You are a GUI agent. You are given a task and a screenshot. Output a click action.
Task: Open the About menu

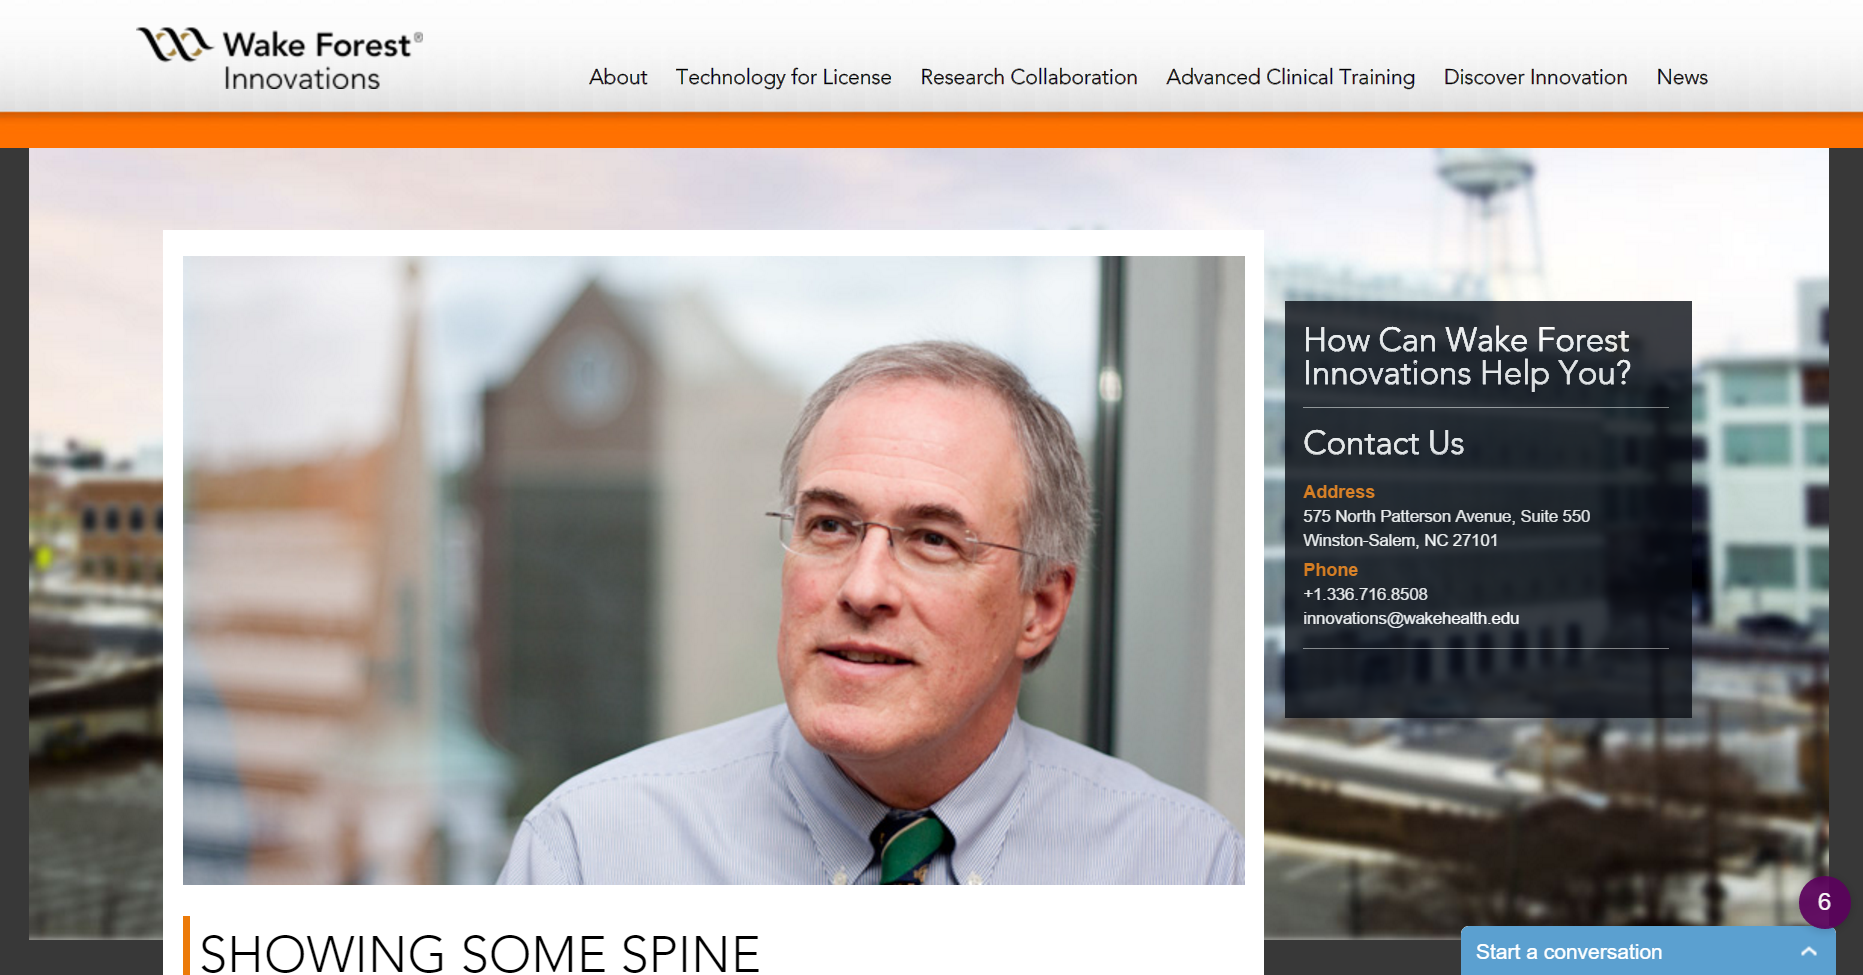(618, 77)
